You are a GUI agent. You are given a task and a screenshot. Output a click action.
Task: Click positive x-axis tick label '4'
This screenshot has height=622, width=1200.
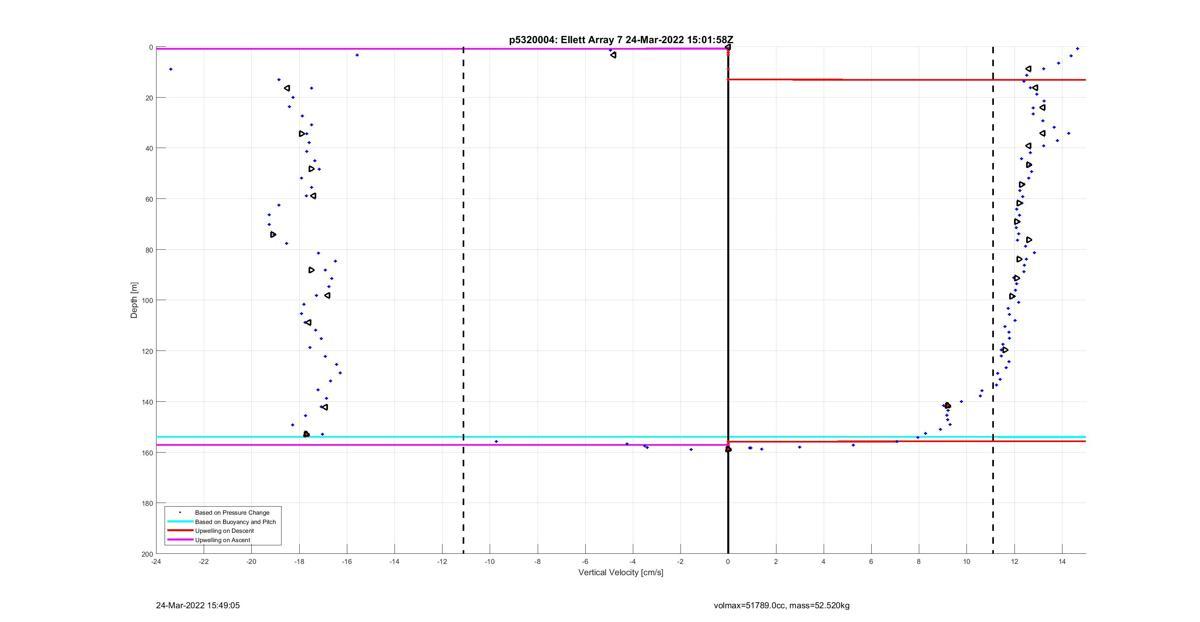[823, 562]
